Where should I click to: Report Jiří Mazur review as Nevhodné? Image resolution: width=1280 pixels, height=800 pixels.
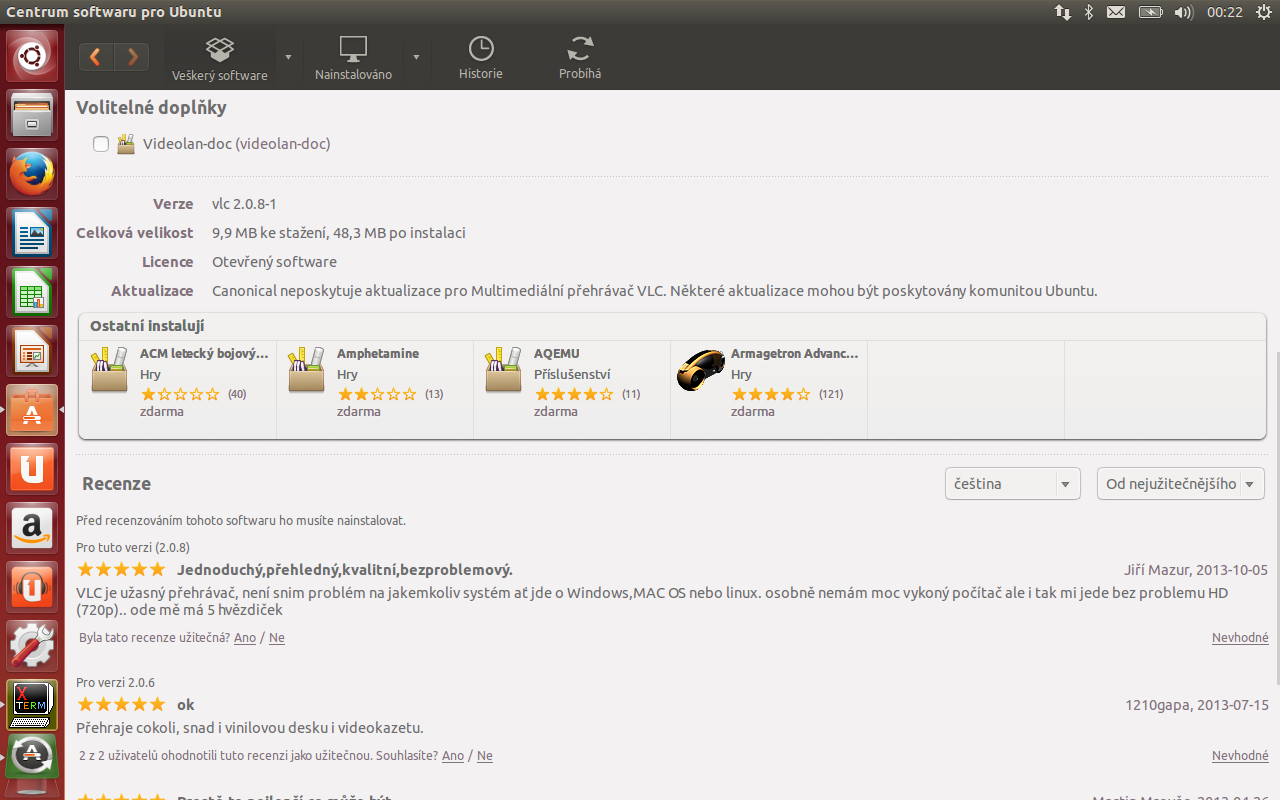(x=1240, y=638)
